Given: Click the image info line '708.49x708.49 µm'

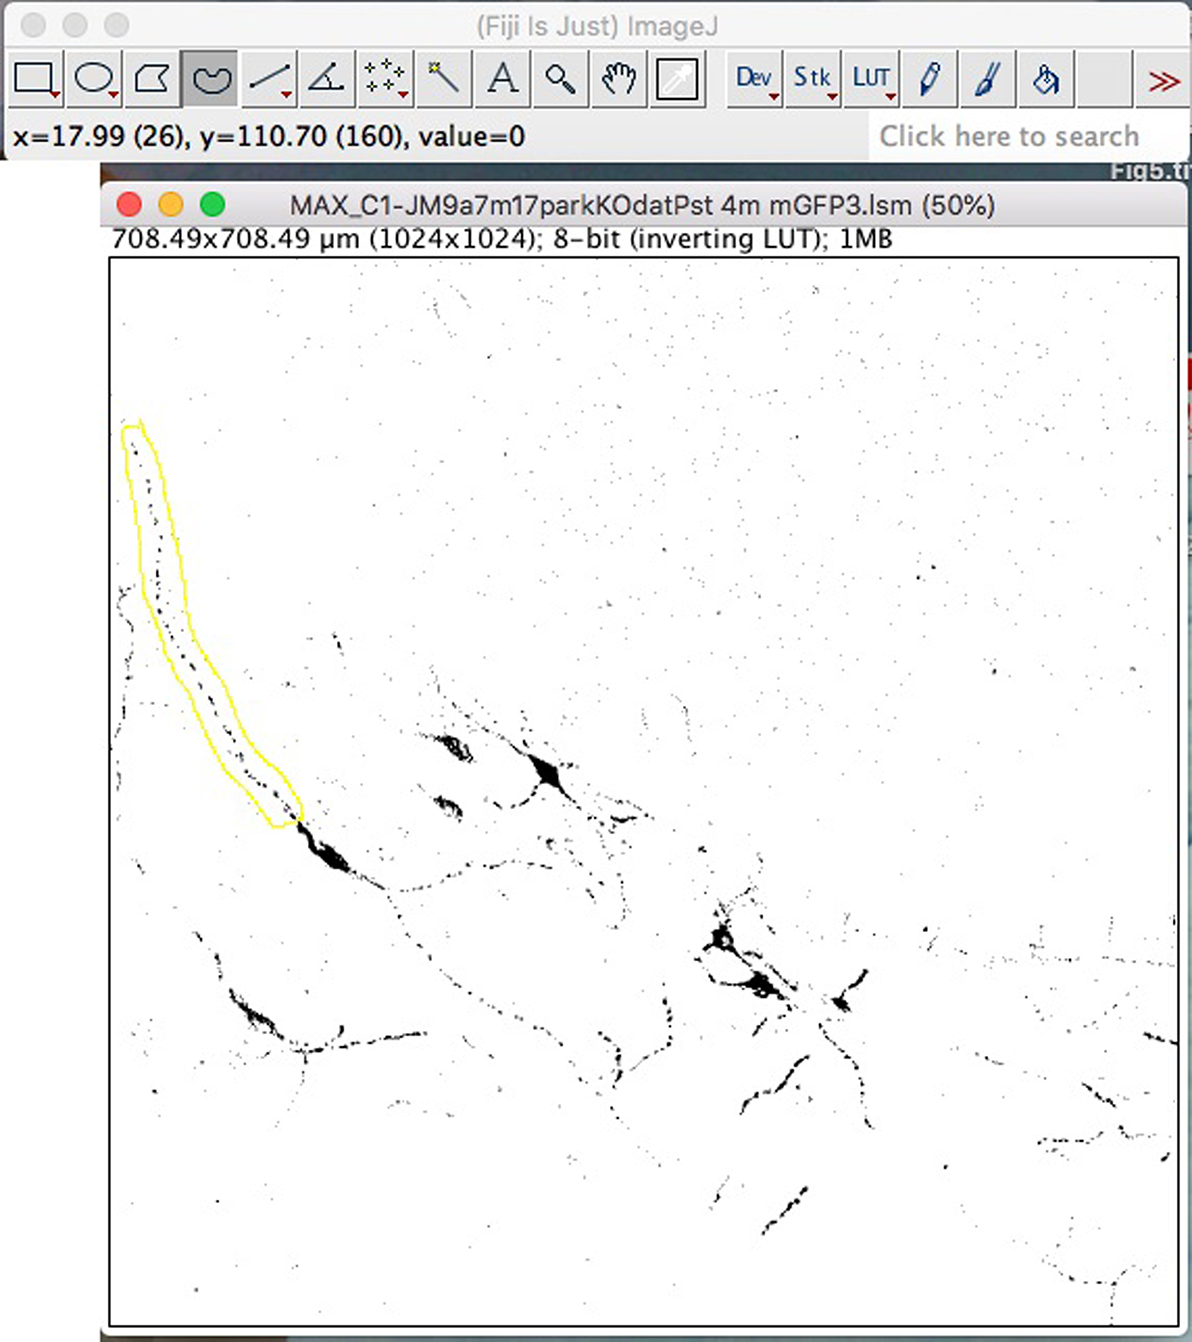Looking at the screenshot, I should pos(501,239).
